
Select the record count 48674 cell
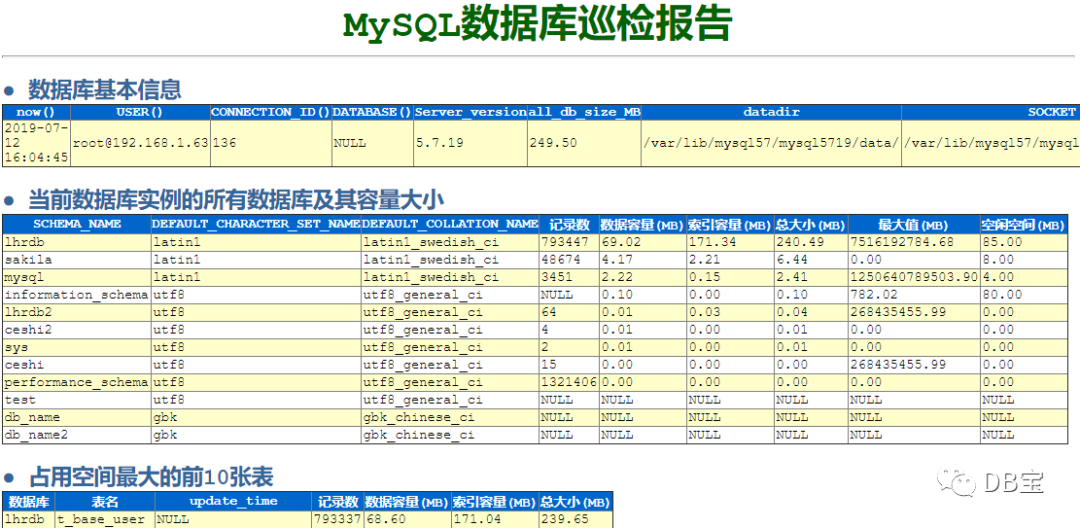click(x=569, y=260)
